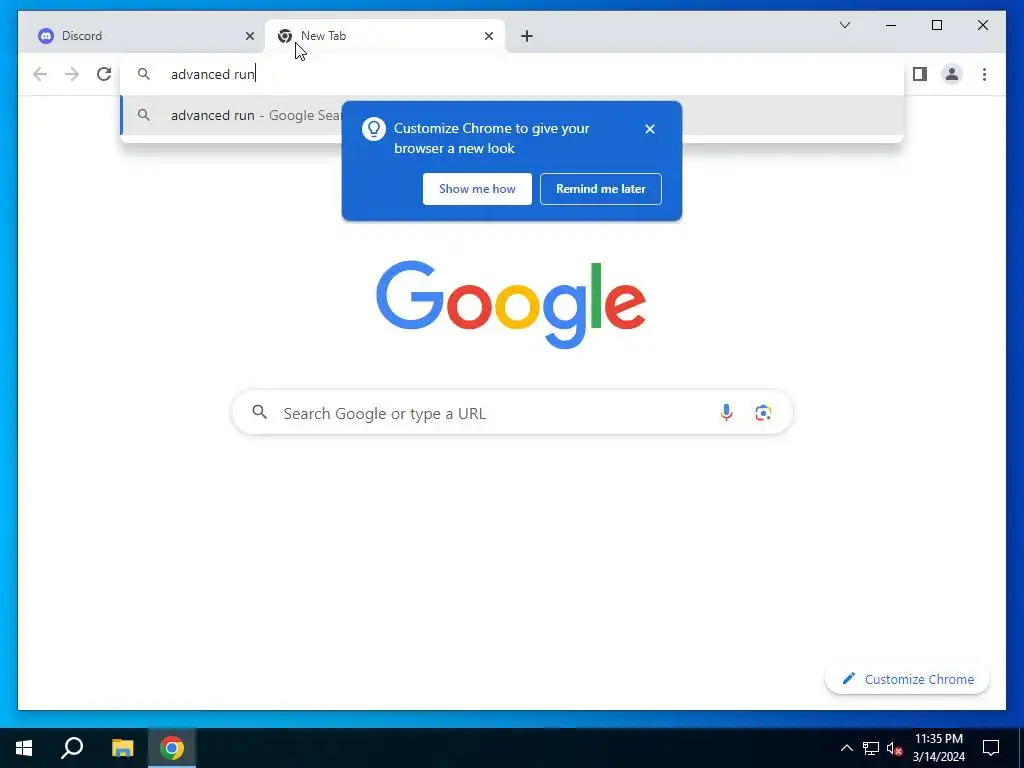Image resolution: width=1024 pixels, height=768 pixels.
Task: Open File Explorer from the taskbar
Action: [122, 748]
